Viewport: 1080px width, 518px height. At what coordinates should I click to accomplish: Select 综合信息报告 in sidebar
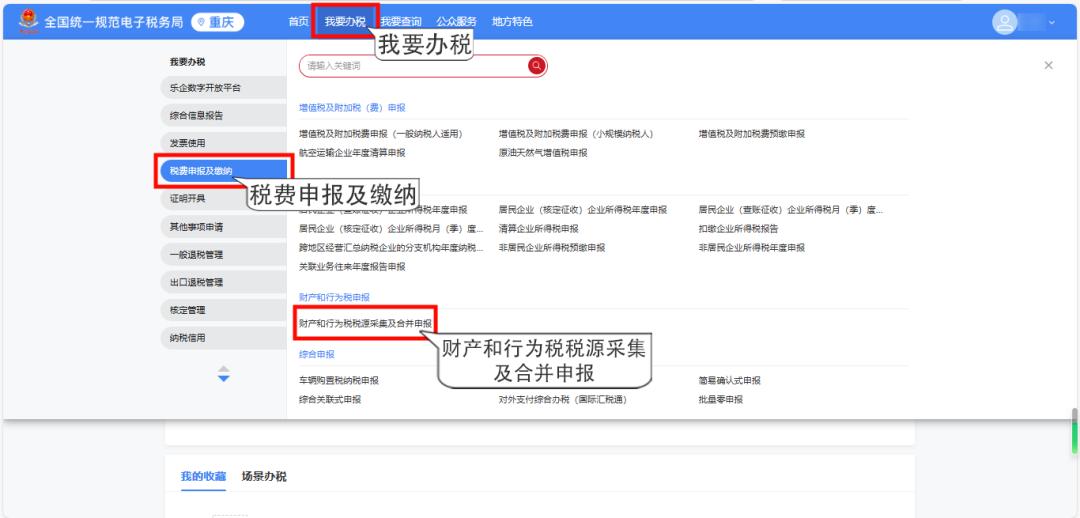223,116
